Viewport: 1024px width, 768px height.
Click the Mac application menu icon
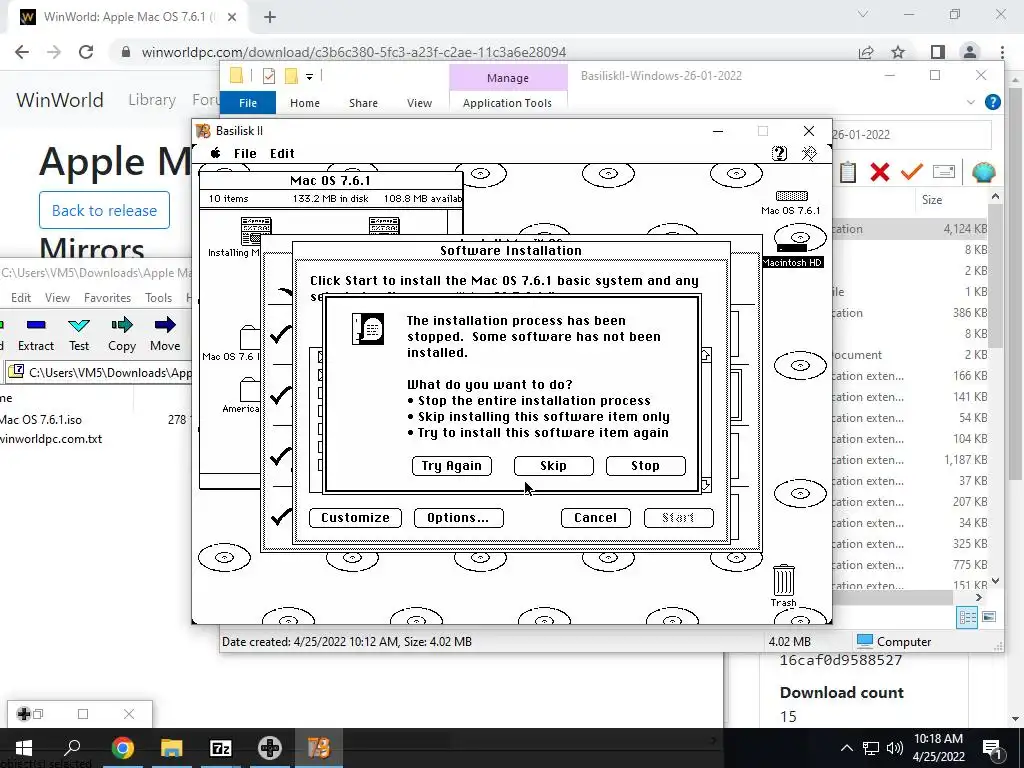point(809,153)
